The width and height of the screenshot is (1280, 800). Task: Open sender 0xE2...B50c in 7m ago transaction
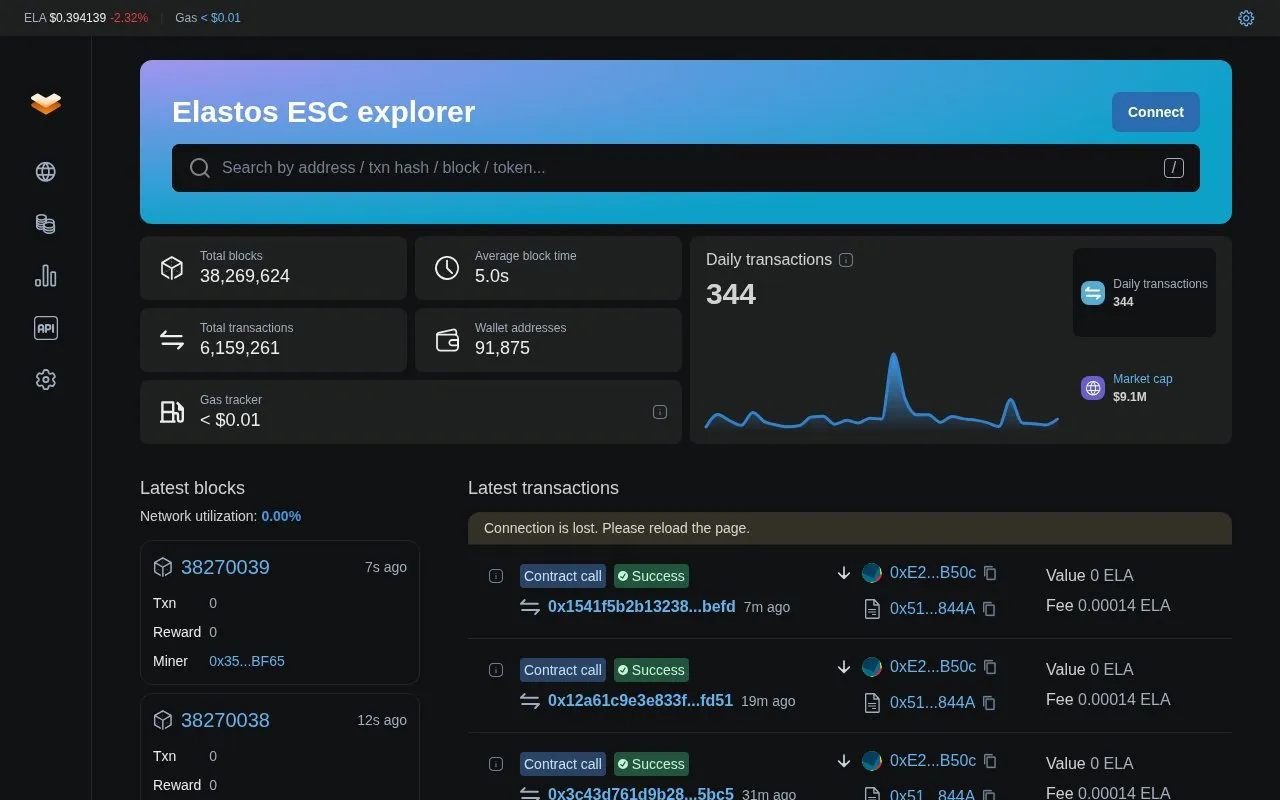(933, 573)
